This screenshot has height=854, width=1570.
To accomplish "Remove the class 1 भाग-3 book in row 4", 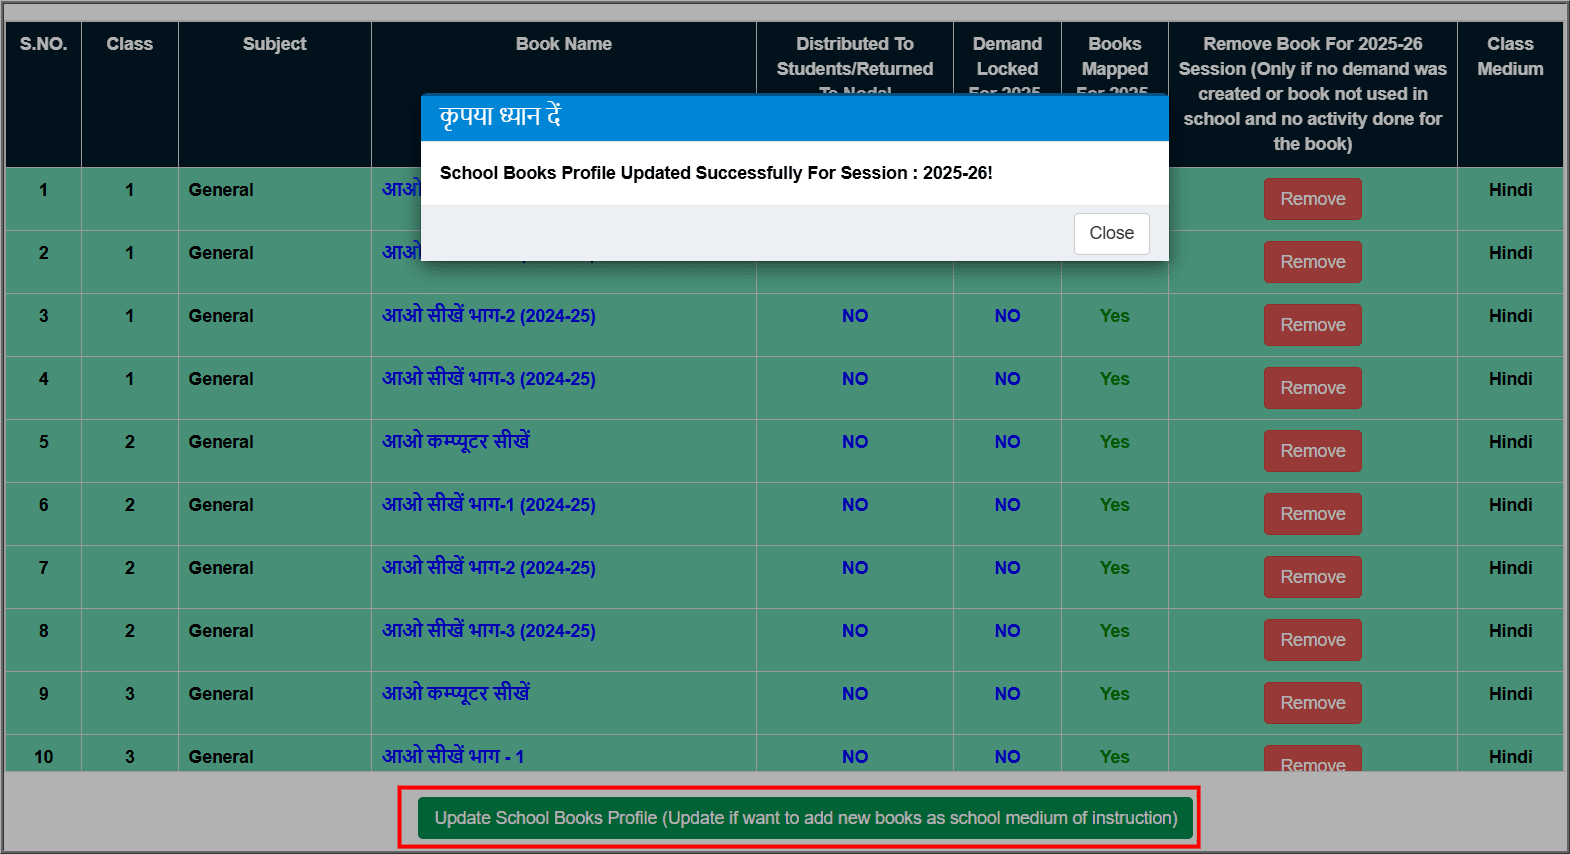I will click(x=1312, y=388).
